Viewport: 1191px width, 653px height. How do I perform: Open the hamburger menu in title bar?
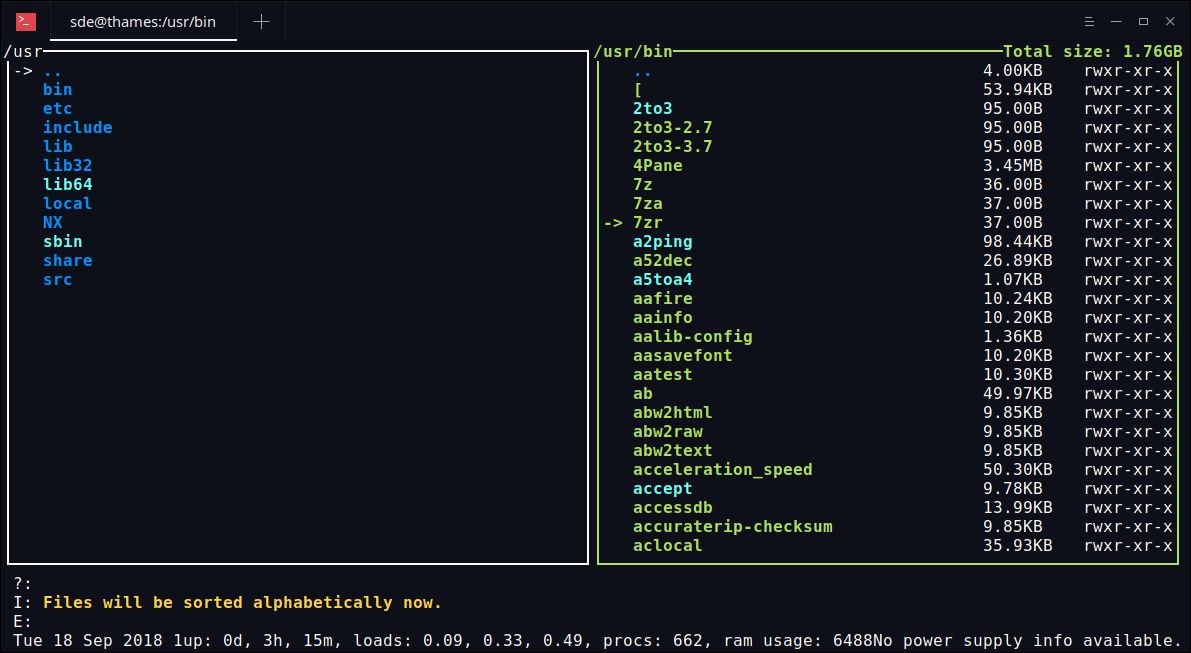[x=1088, y=22]
